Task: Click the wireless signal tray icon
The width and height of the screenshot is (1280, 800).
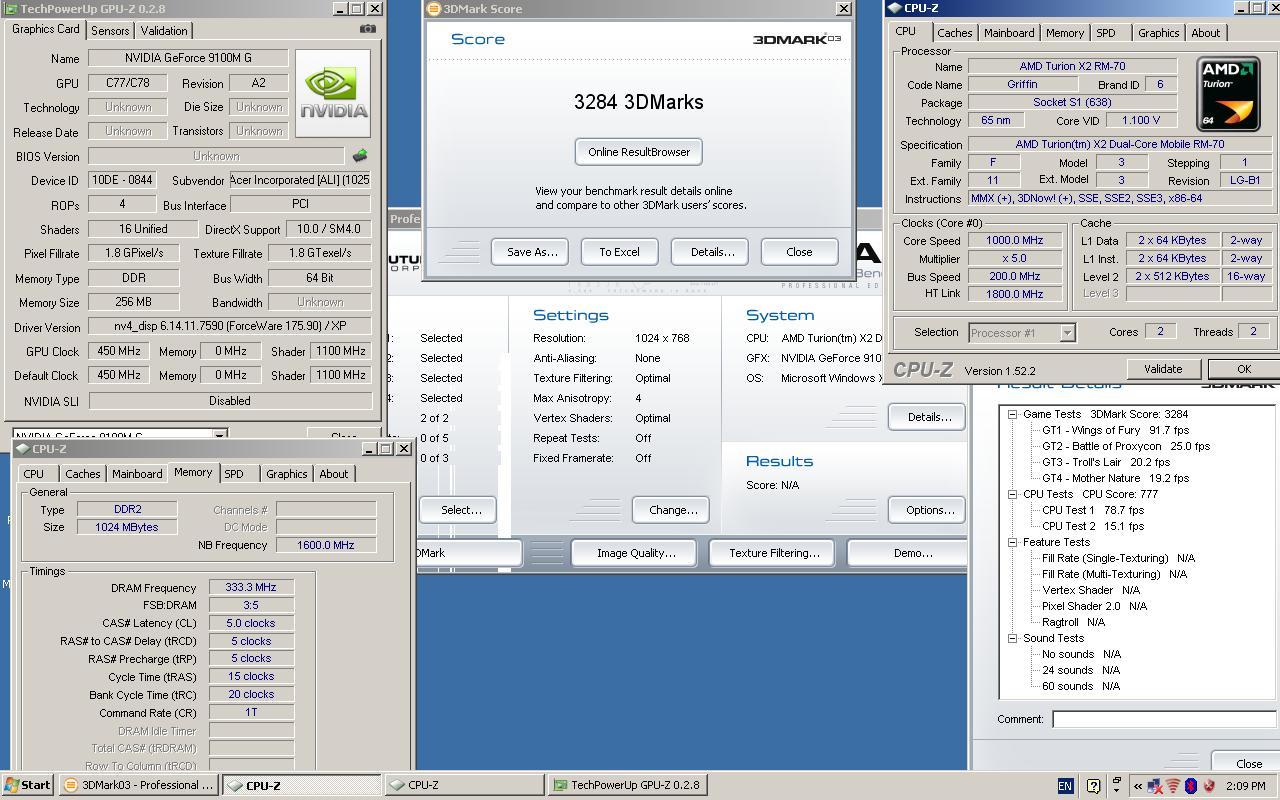Action: [1173, 786]
